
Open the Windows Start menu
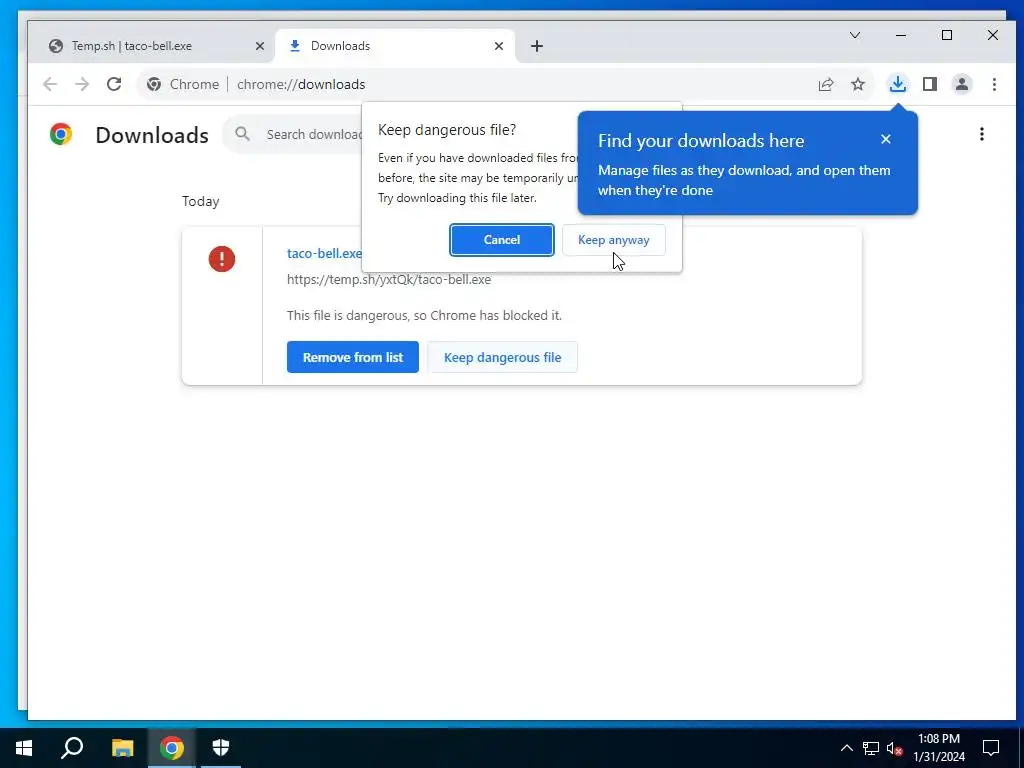tap(24, 748)
